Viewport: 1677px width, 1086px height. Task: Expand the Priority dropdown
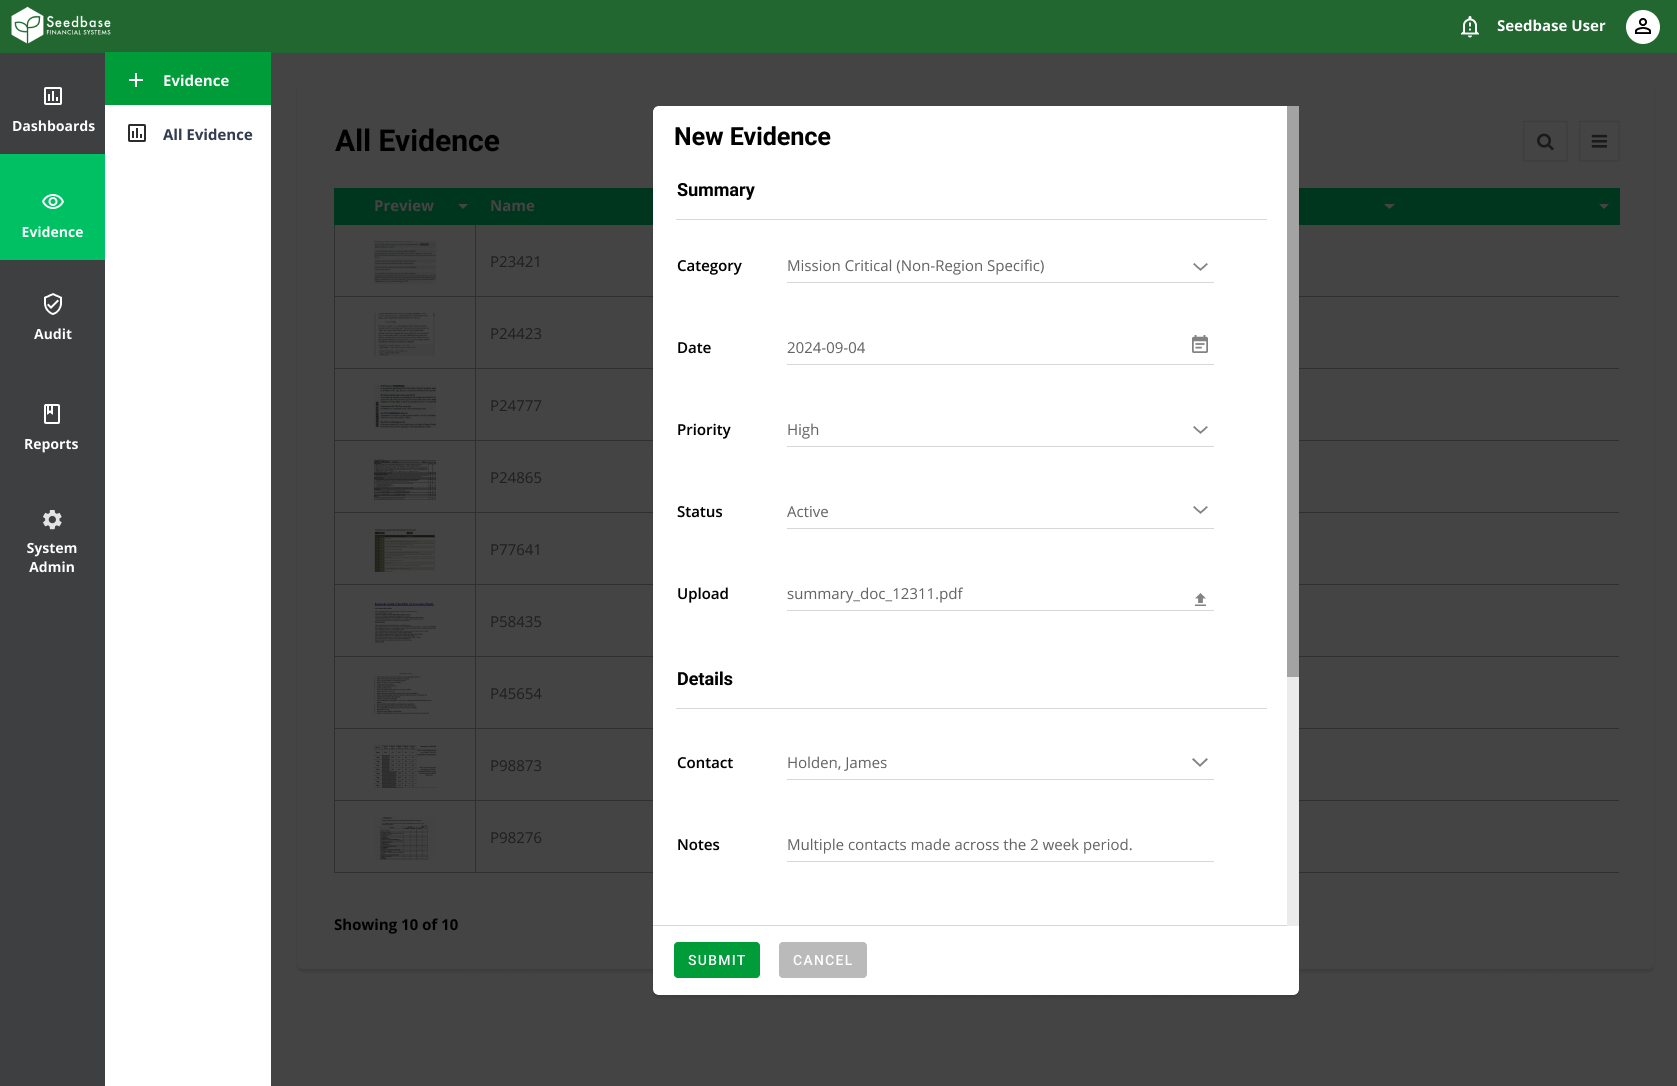[x=1199, y=429]
